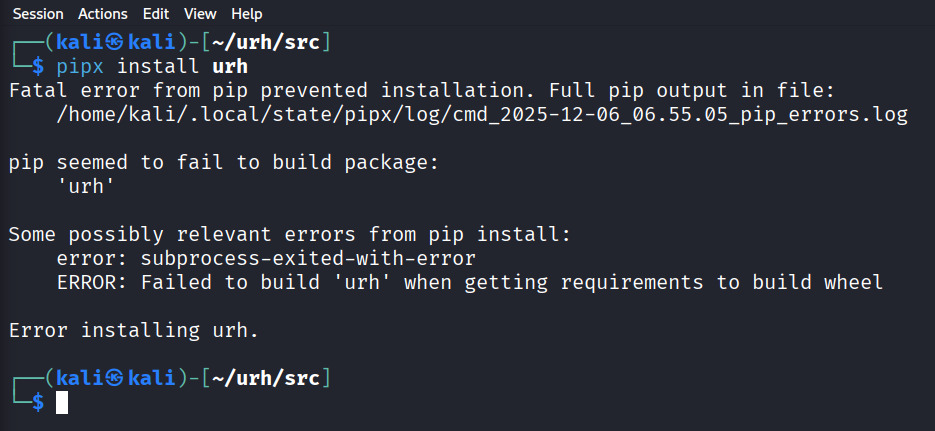The image size is (935, 431).
Task: Open the View menu
Action: (200, 14)
